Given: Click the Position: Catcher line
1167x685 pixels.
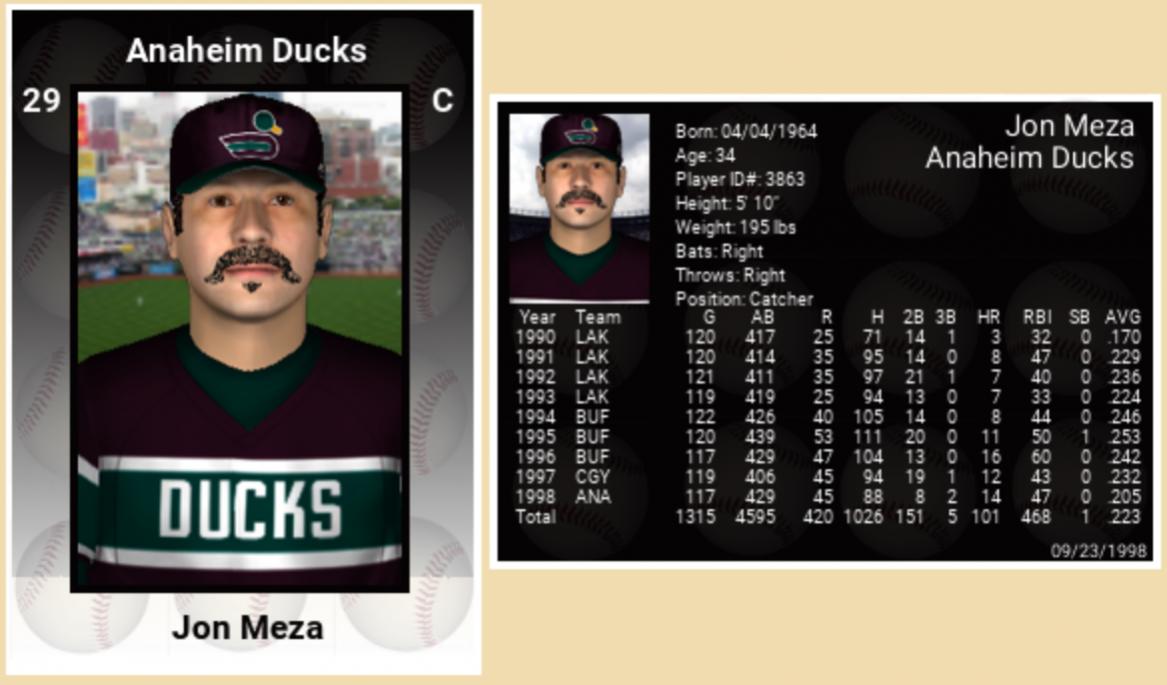Looking at the screenshot, I should (744, 299).
